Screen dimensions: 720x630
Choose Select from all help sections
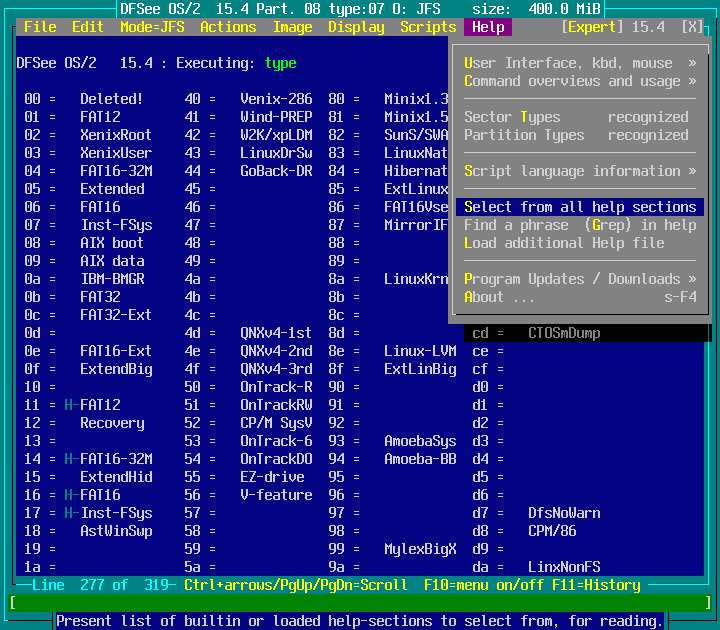click(580, 207)
